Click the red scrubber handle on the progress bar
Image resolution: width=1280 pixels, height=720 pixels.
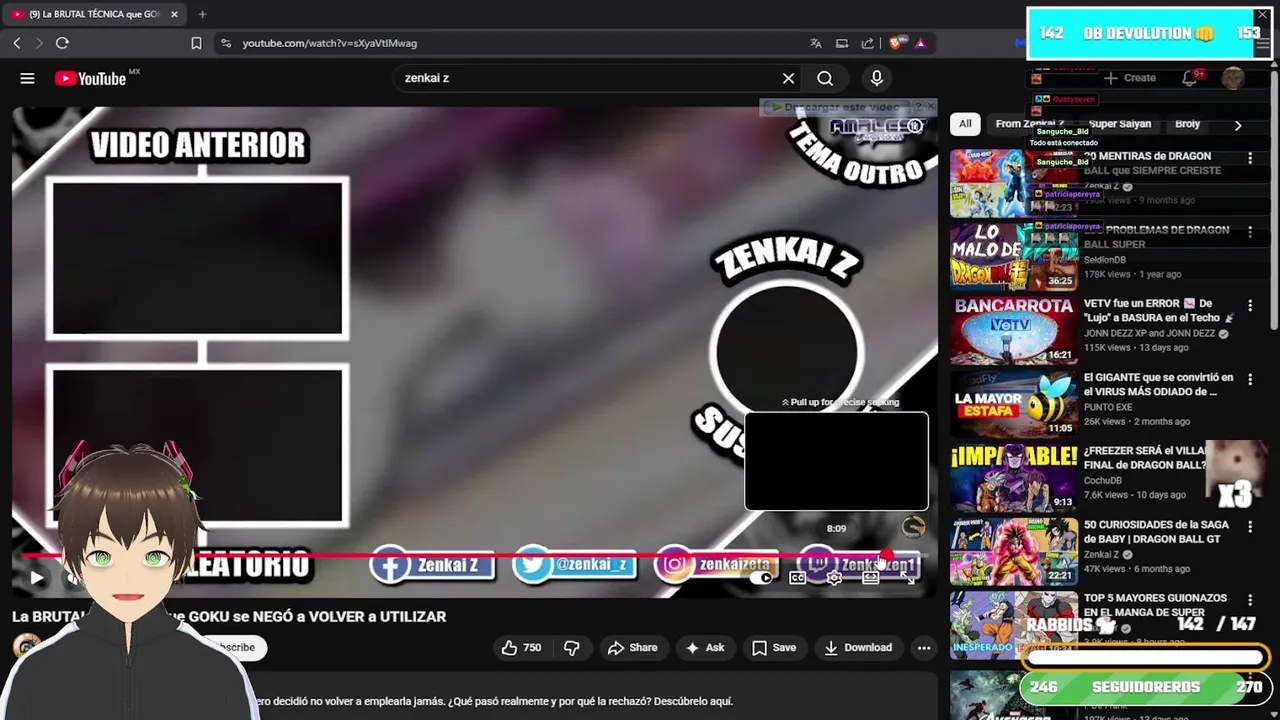[x=886, y=555]
